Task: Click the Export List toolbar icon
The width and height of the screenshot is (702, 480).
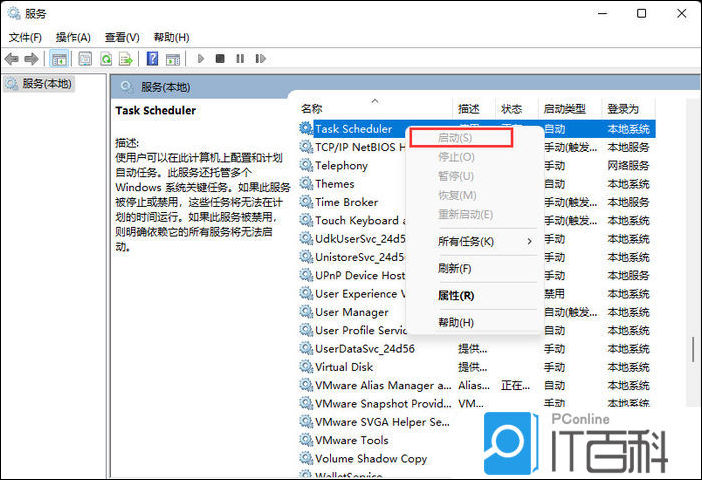Action: click(x=126, y=59)
